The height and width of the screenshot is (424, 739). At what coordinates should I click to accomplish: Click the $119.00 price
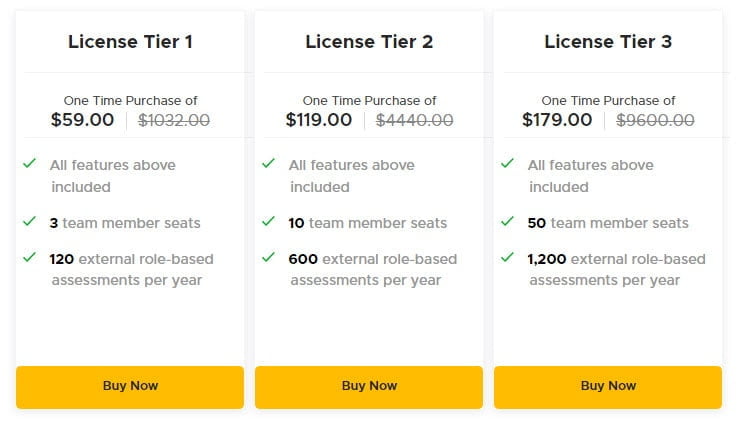[319, 120]
